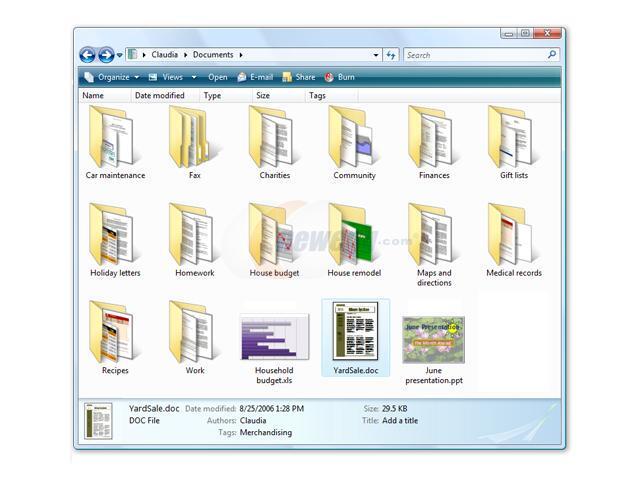This screenshot has height=480, width=640.
Task: Click the E-mail toolbar button
Action: pyautogui.click(x=255, y=77)
